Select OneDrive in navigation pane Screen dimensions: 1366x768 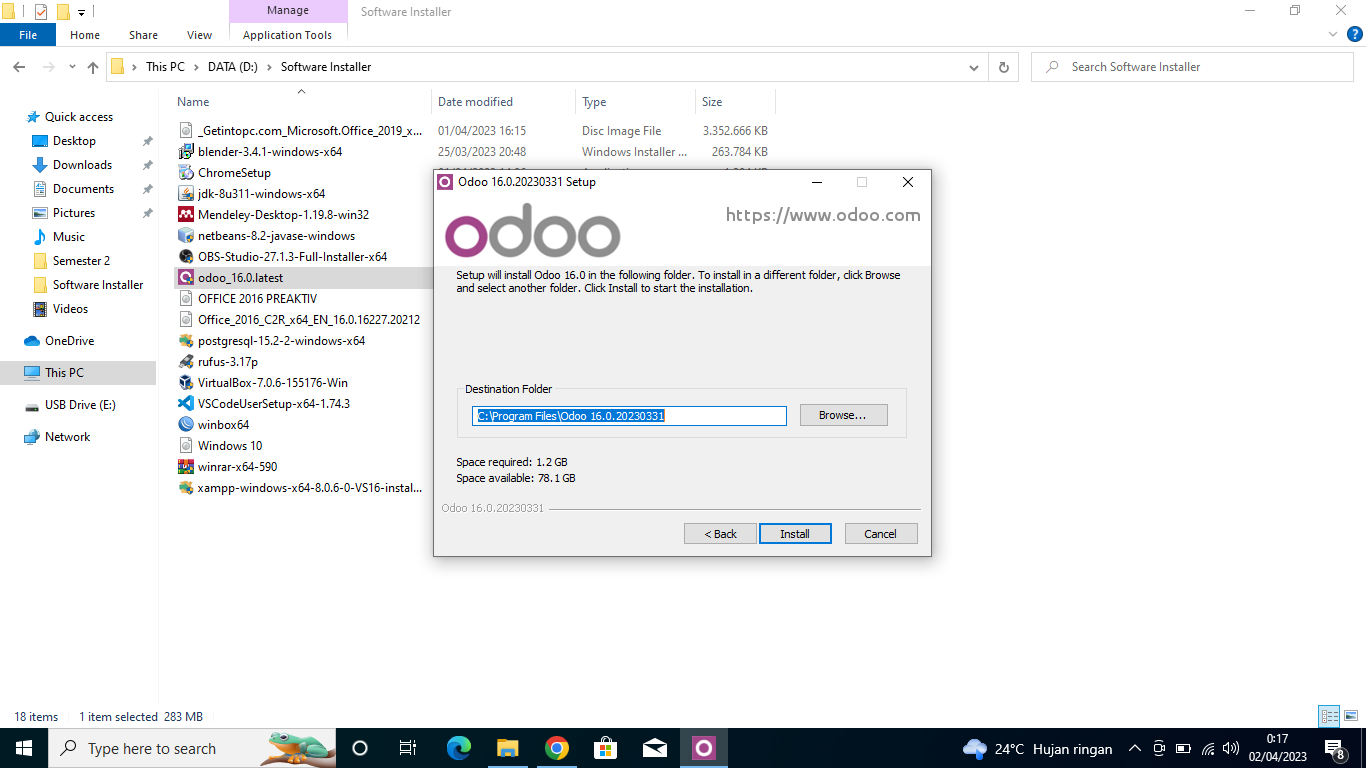[69, 341]
